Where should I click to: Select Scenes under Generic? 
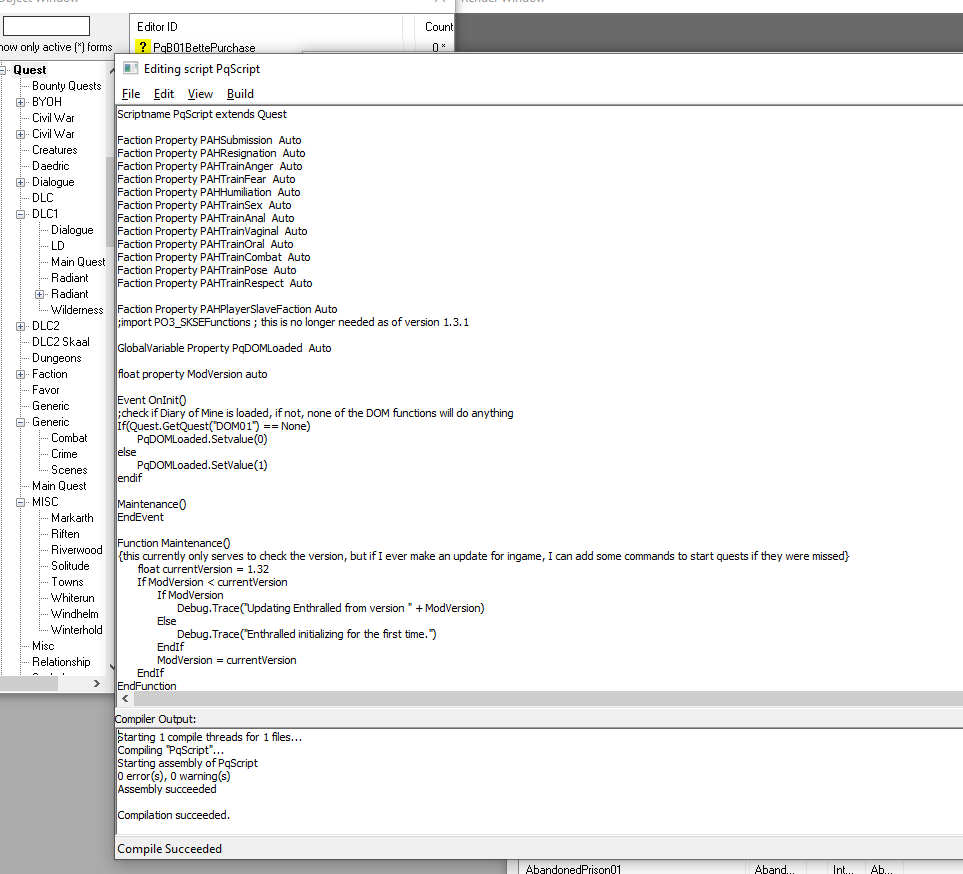[x=69, y=470]
